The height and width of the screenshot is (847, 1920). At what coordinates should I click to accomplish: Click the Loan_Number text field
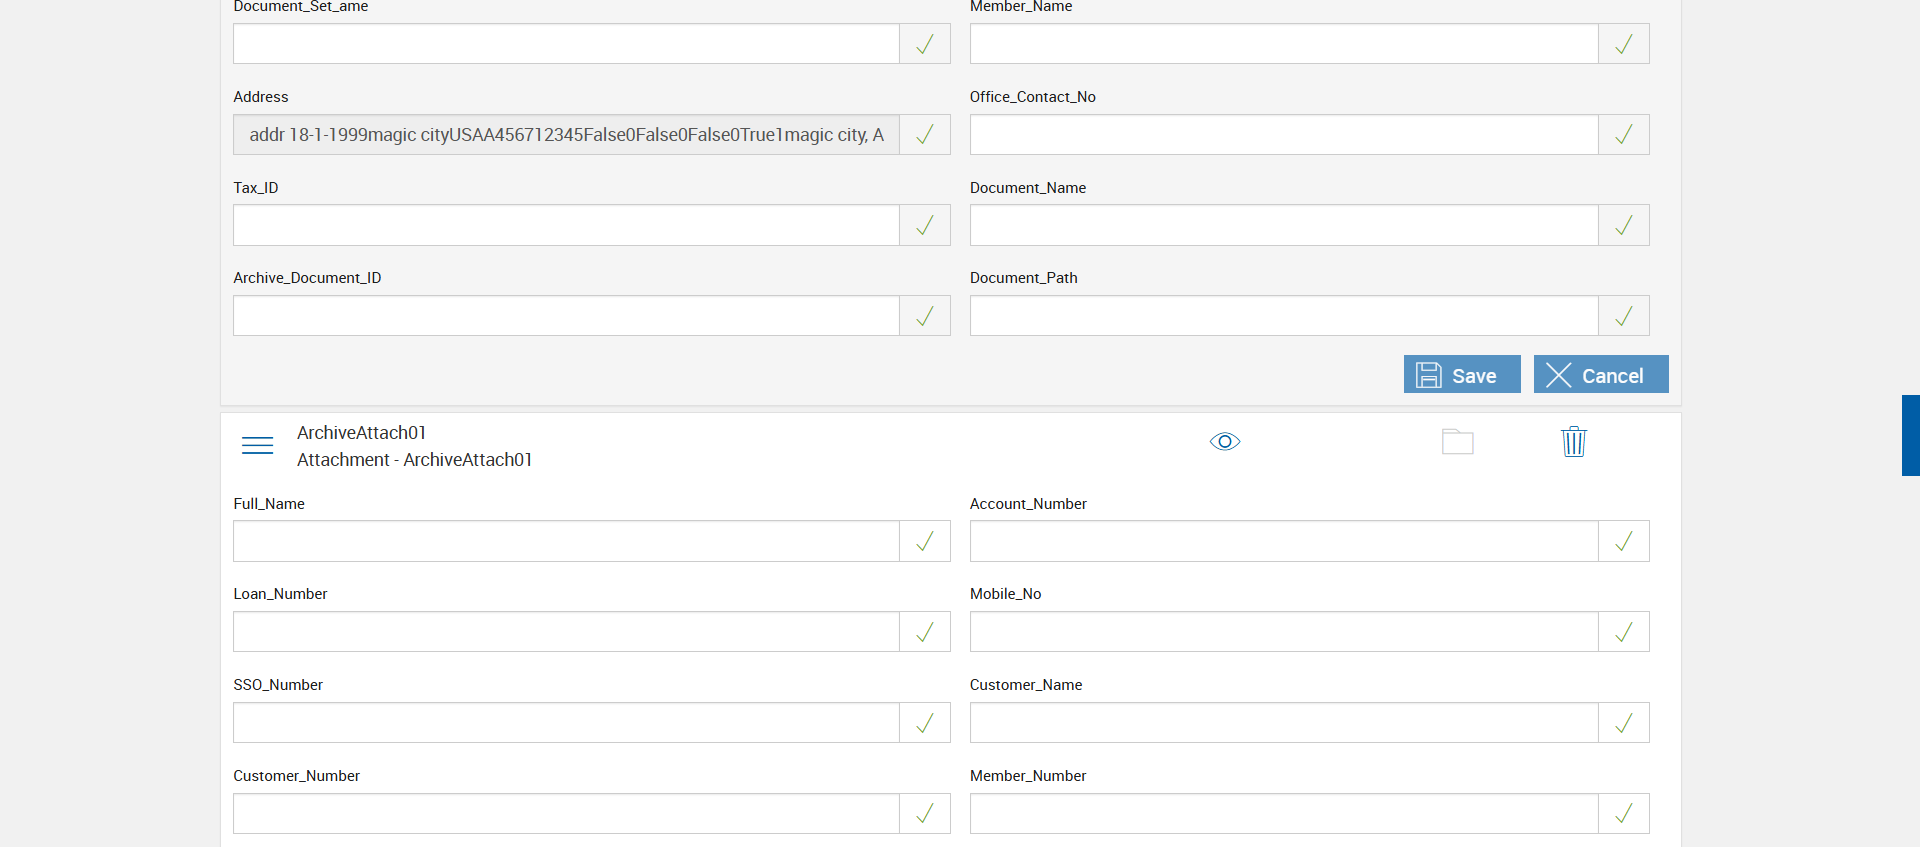click(x=566, y=632)
